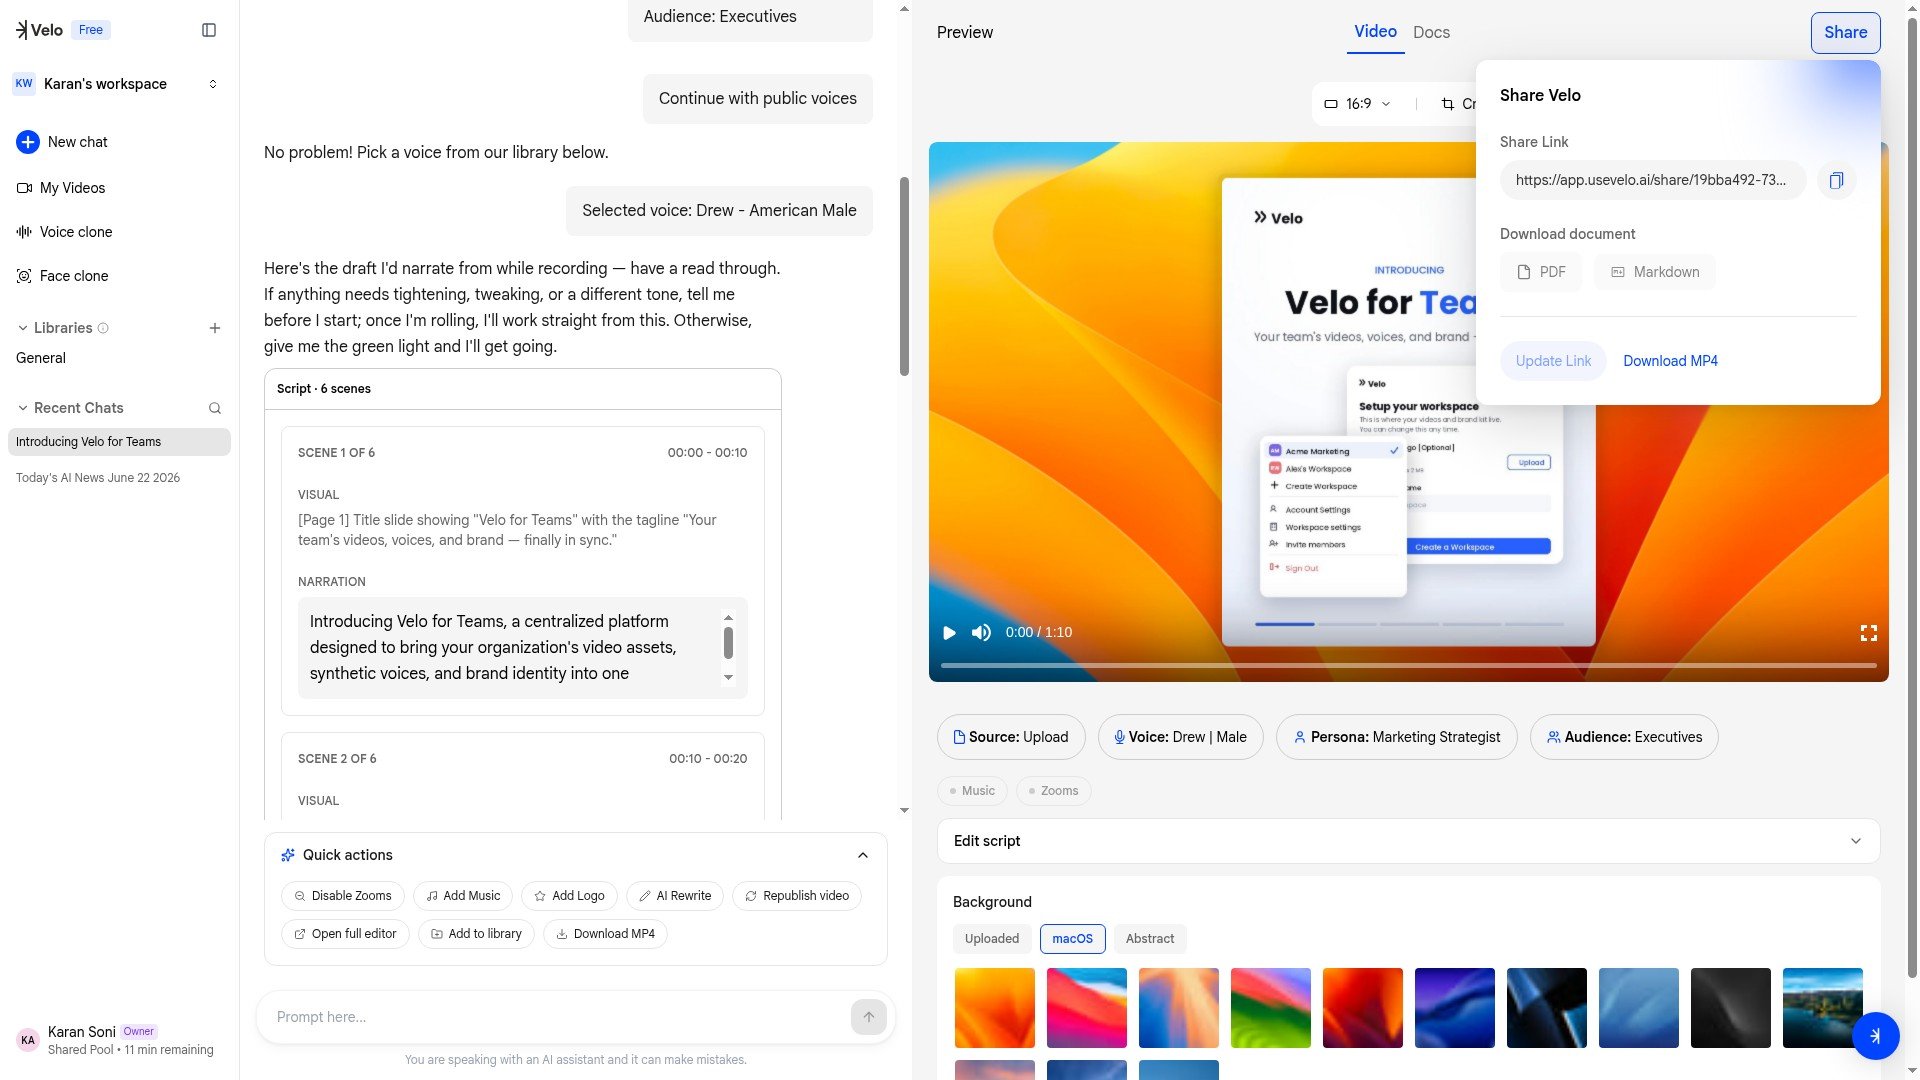Open Today's AI News June 22 2026 chat

point(98,478)
